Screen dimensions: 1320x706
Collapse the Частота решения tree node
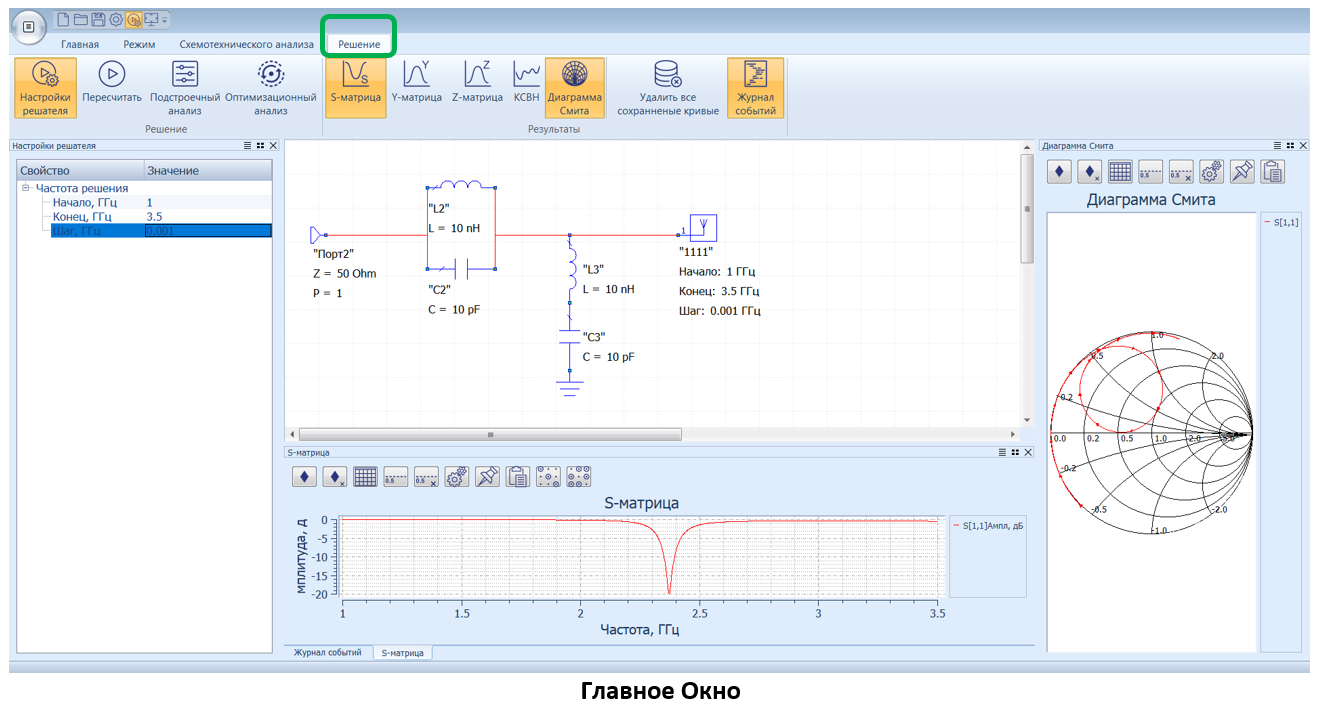(x=26, y=188)
